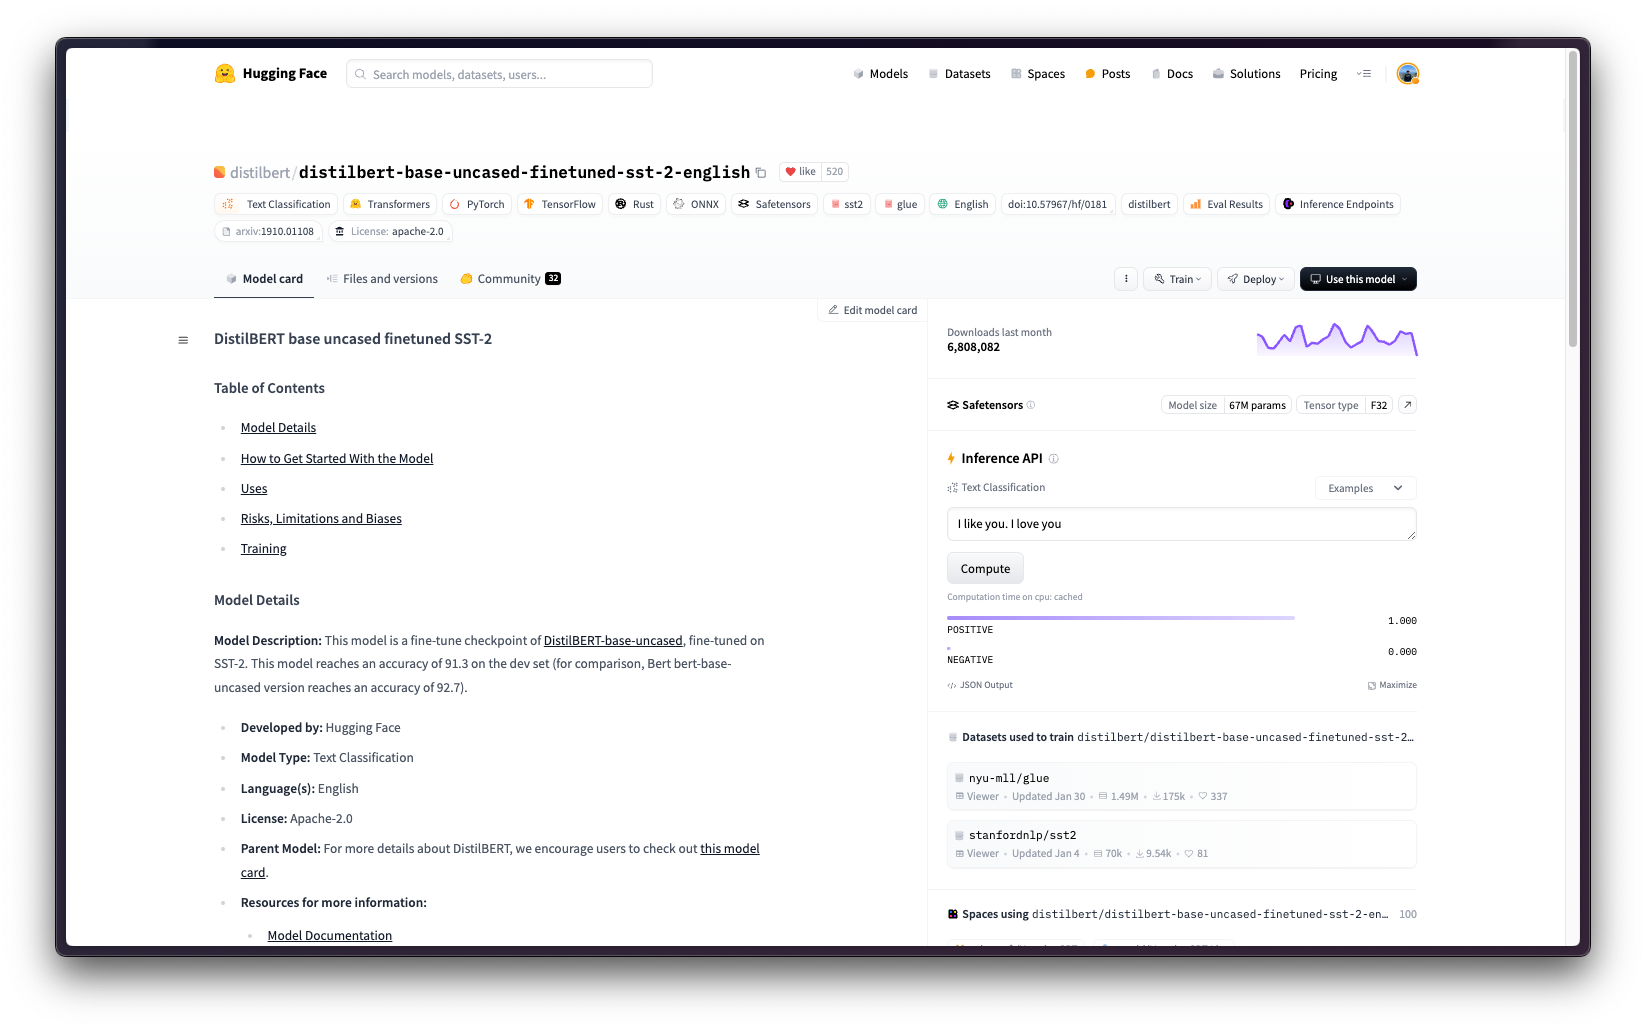Open Safetensors viewer arrow icon
Viewport: 1646px width, 1030px height.
[x=1407, y=405]
